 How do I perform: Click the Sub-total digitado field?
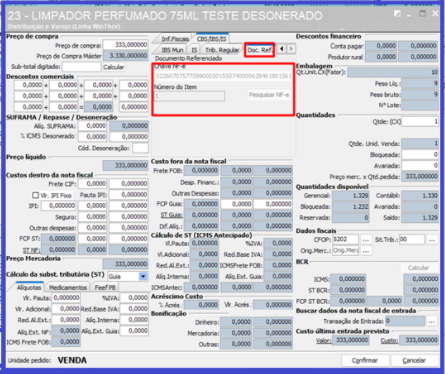point(81,67)
